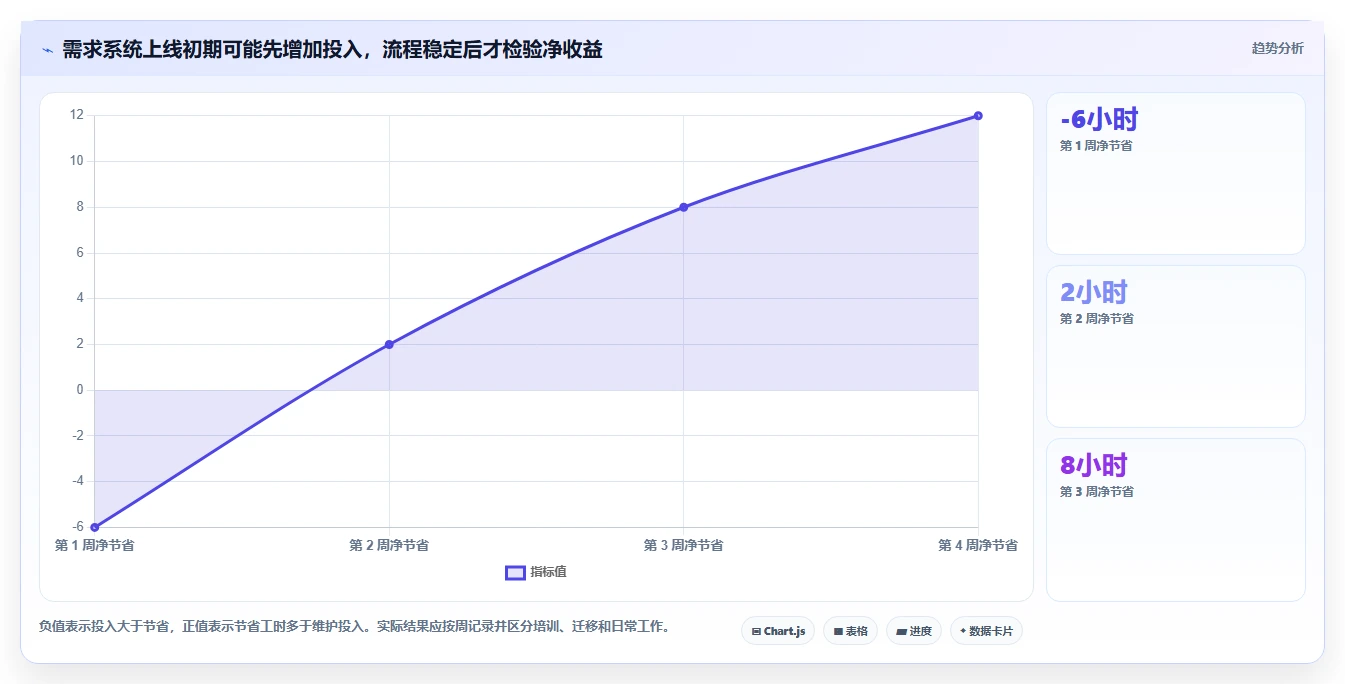This screenshot has height=684, width=1345.
Task: Select the 表格 chip
Action: [x=850, y=631]
